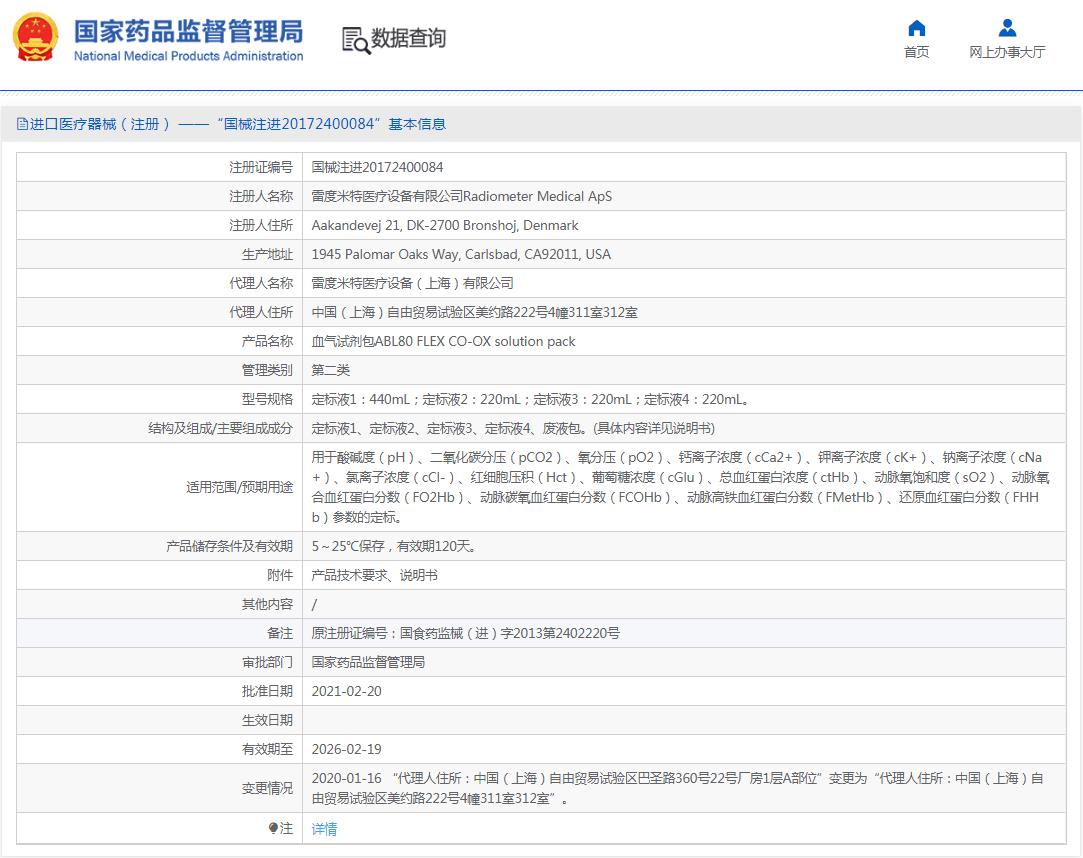Click the national emblem logo
Screen dimensions: 1083x858
point(36,37)
